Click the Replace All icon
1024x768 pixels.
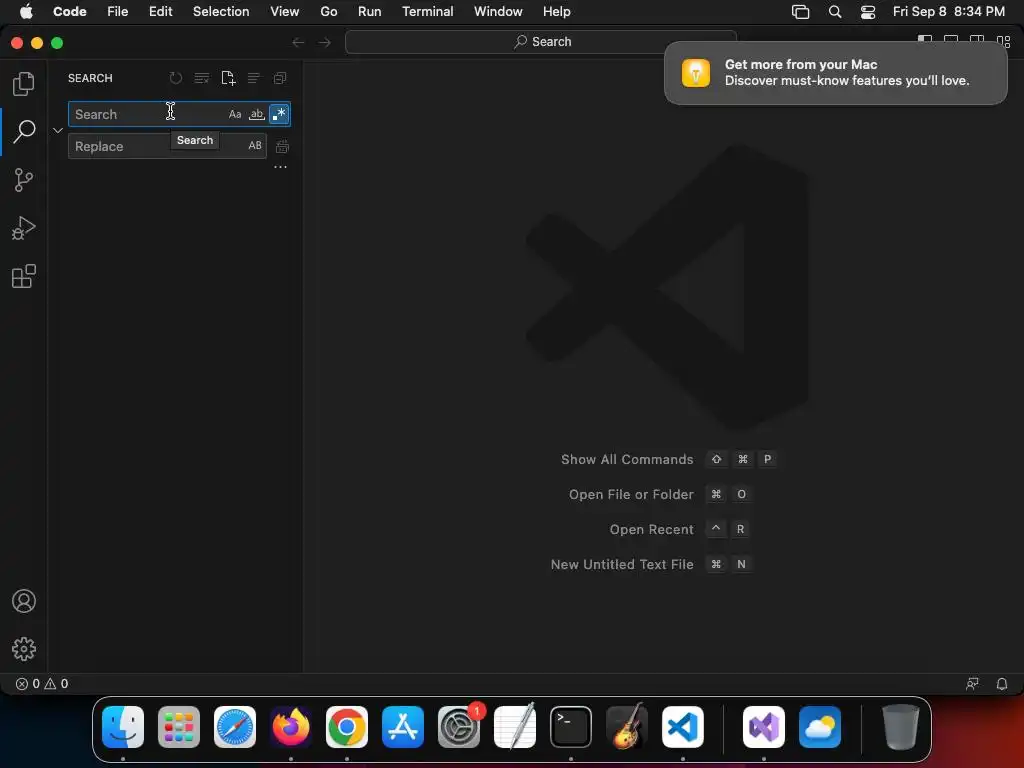click(282, 146)
